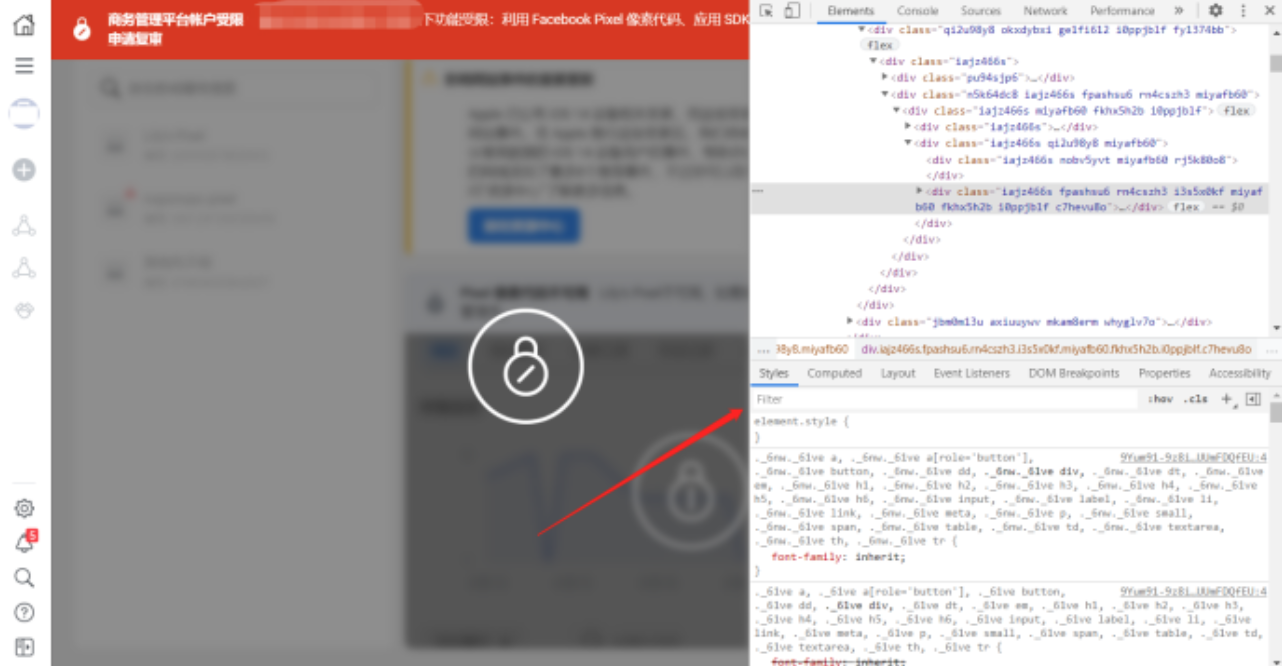1282x666 pixels.
Task: Open the hamburger menu in sidebar
Action: tap(24, 66)
